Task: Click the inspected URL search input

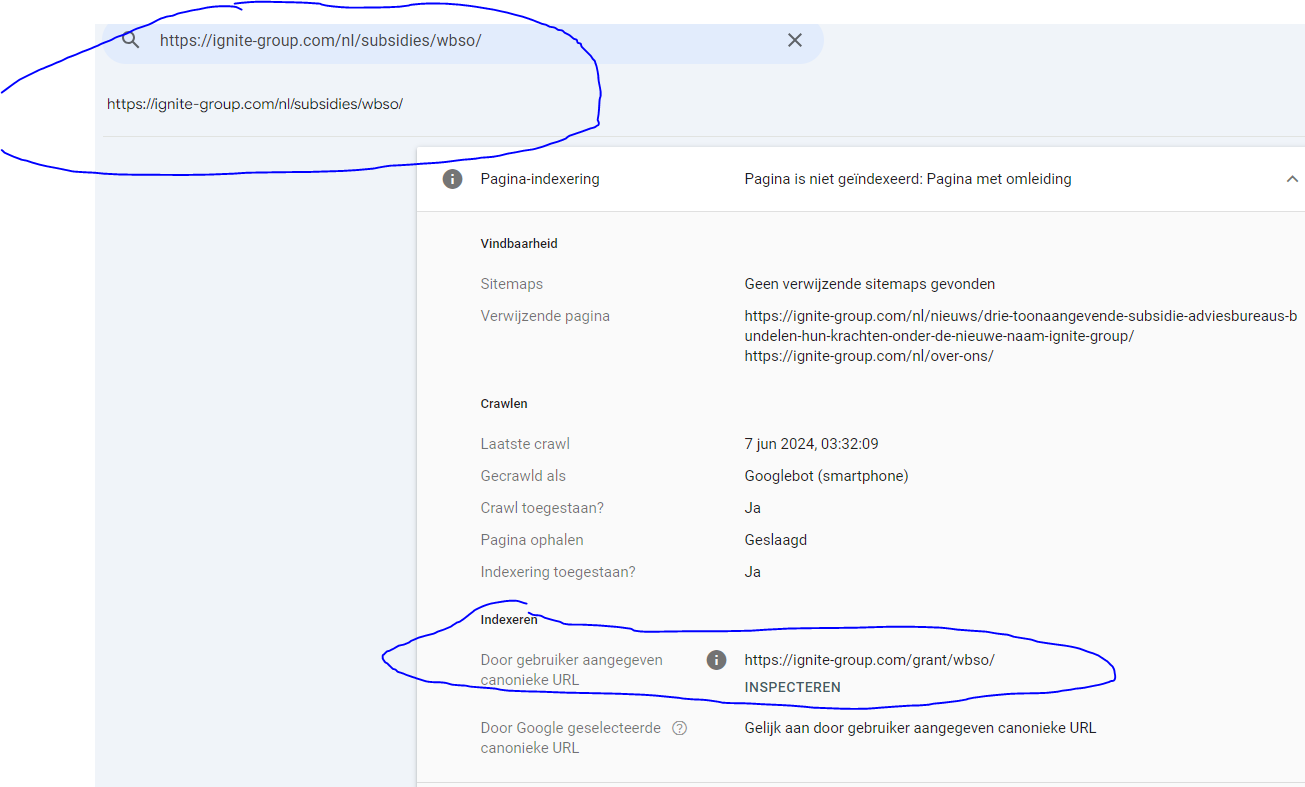Action: pyautogui.click(x=463, y=41)
